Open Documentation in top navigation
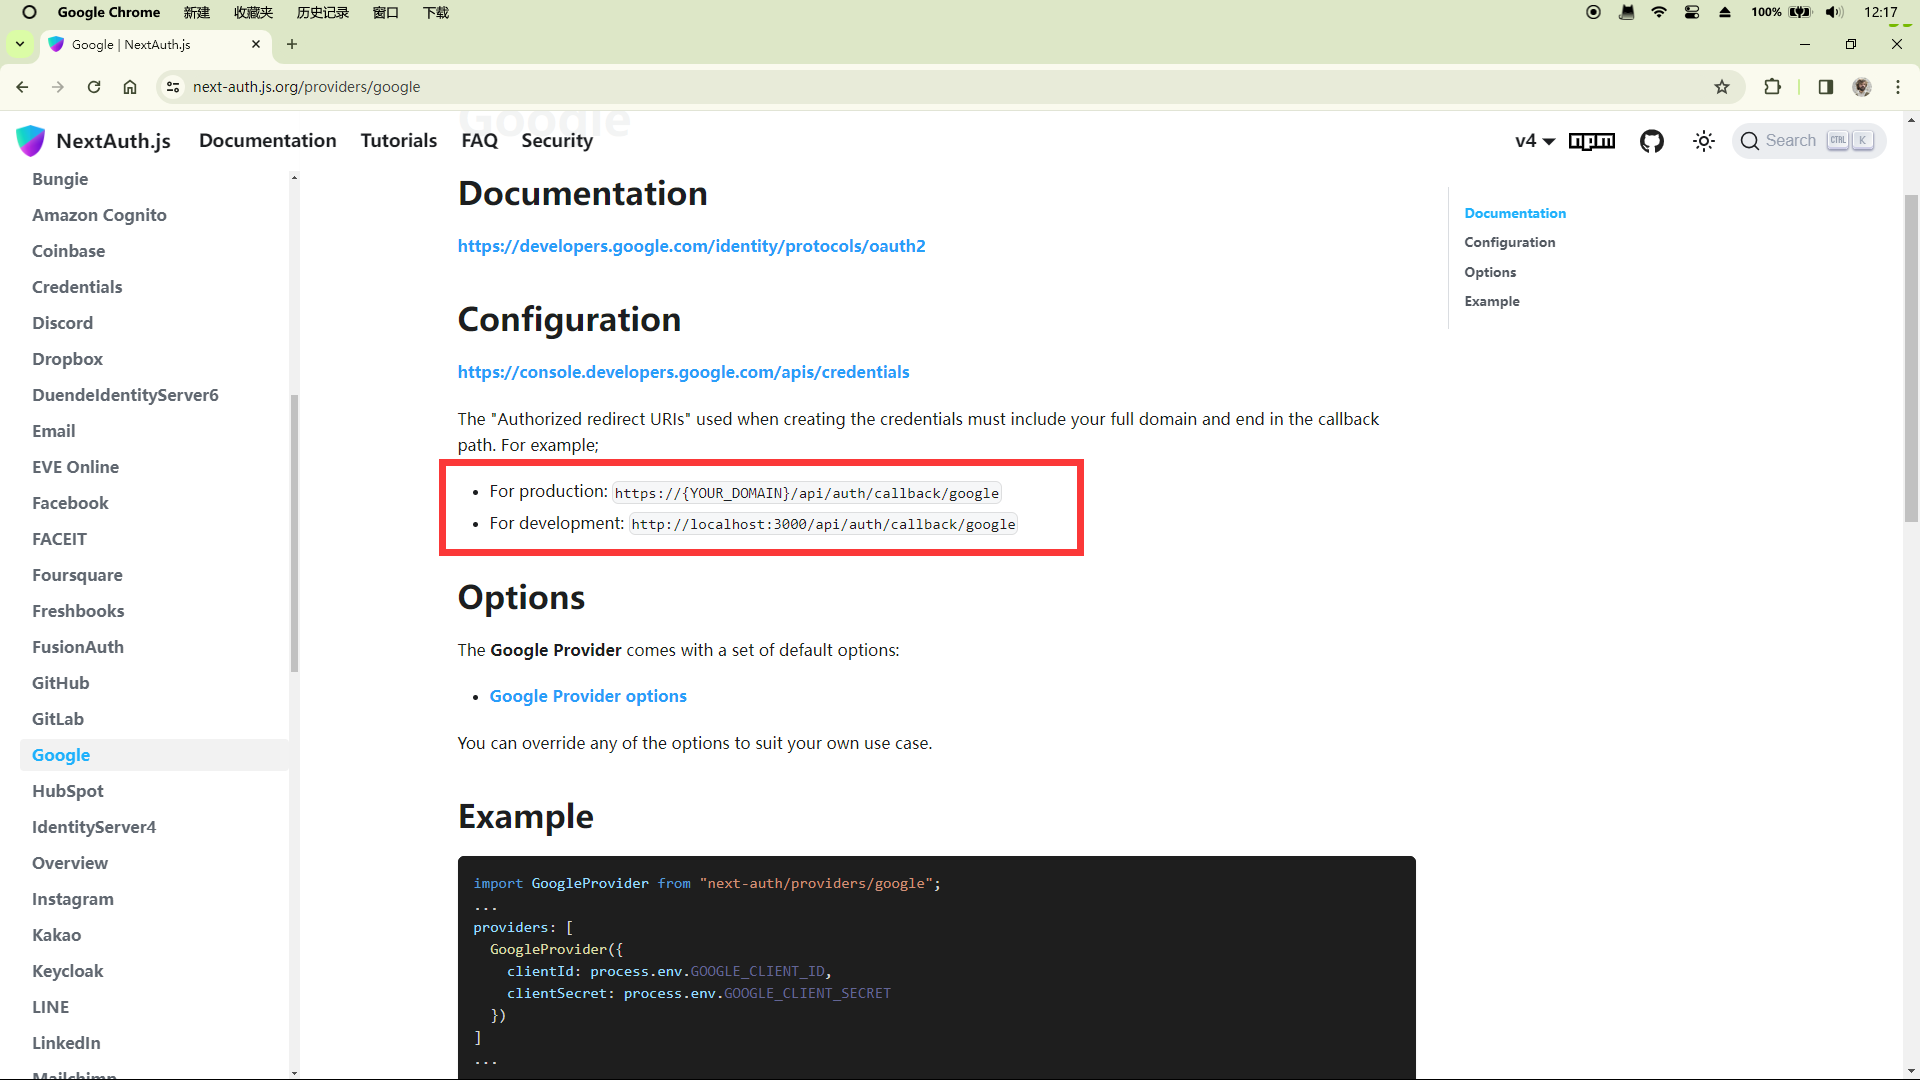Viewport: 1920px width, 1080px height. [268, 141]
